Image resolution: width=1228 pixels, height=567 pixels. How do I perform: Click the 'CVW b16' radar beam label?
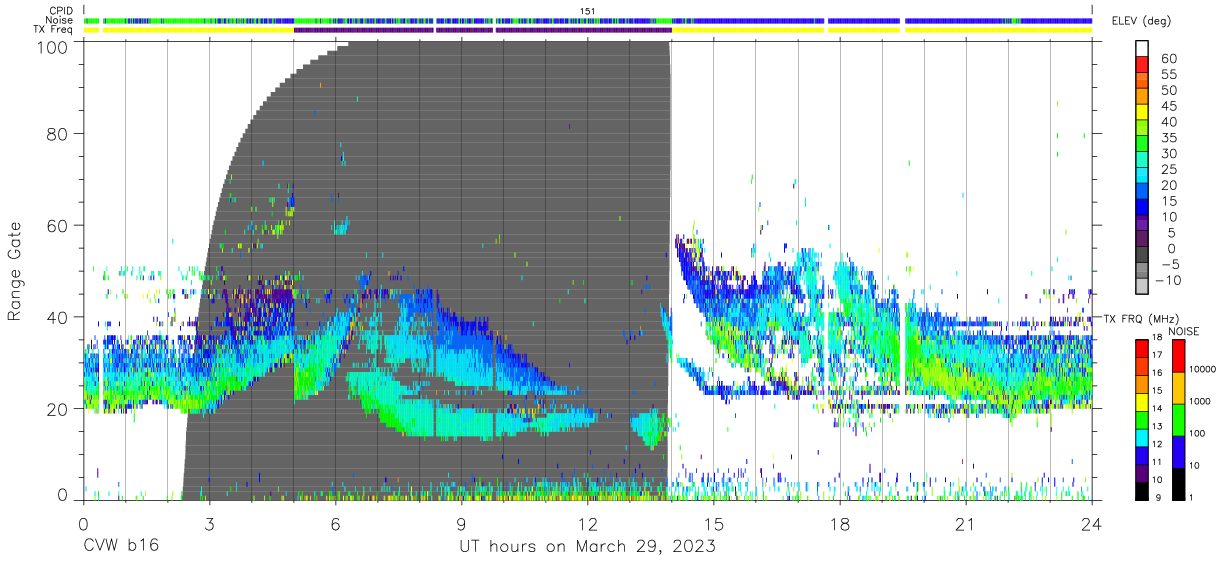(121, 547)
